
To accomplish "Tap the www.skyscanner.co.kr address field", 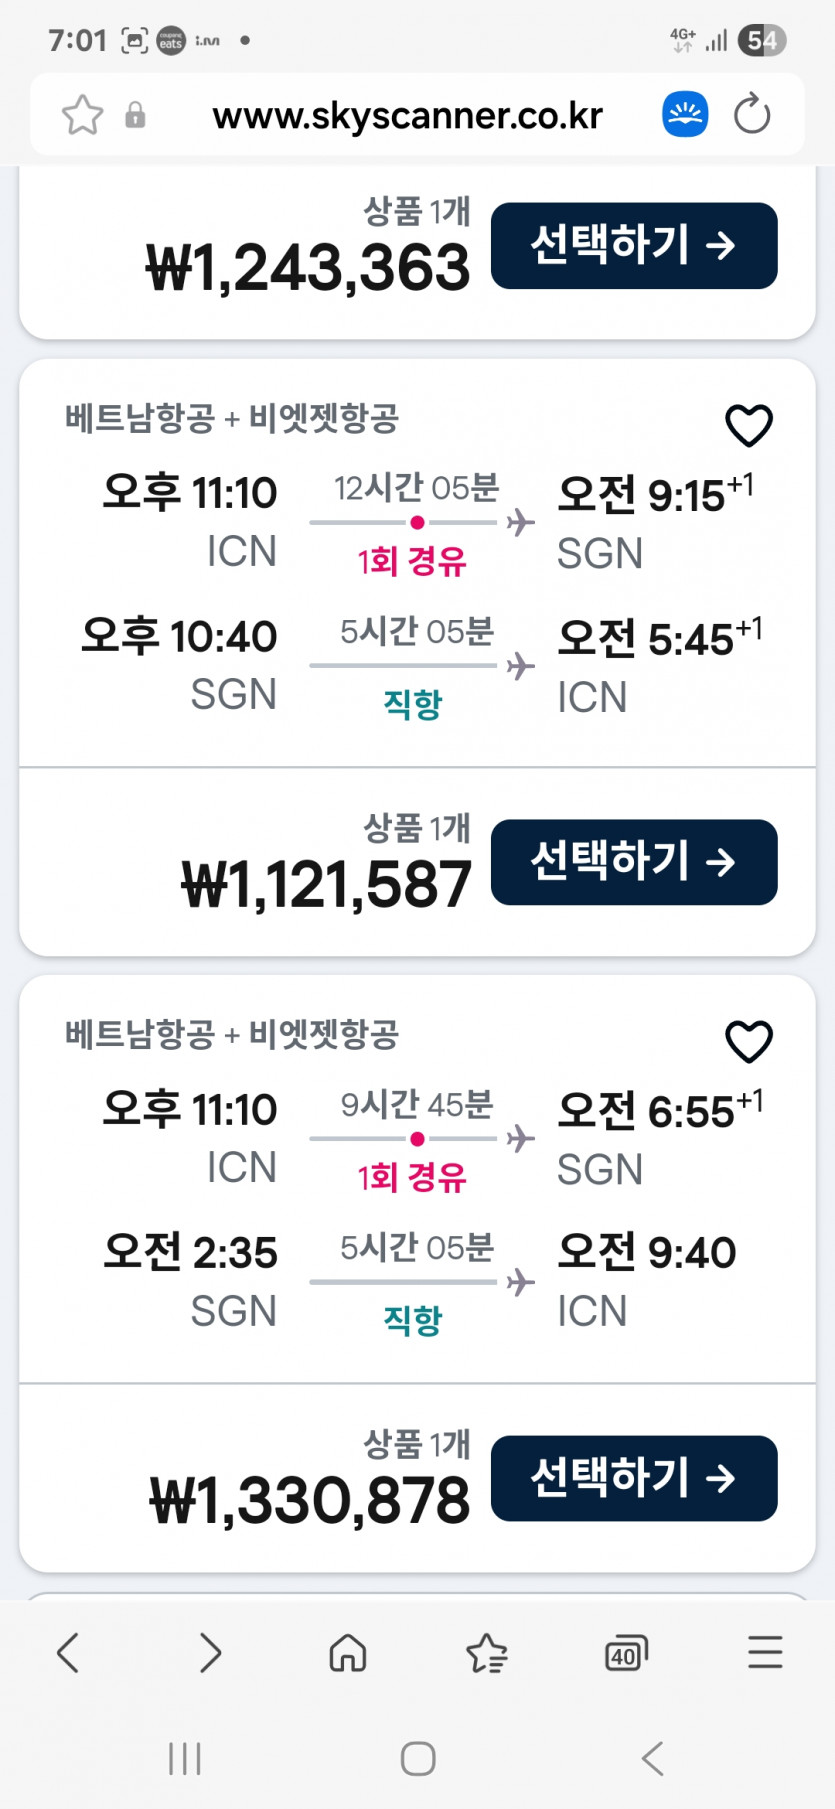I will pos(407,116).
